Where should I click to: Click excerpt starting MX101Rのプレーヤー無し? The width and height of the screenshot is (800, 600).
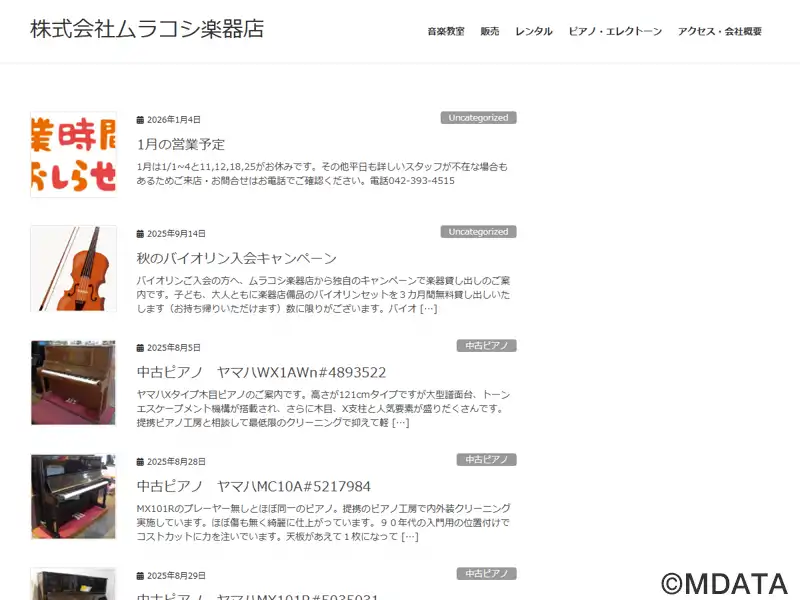point(323,523)
